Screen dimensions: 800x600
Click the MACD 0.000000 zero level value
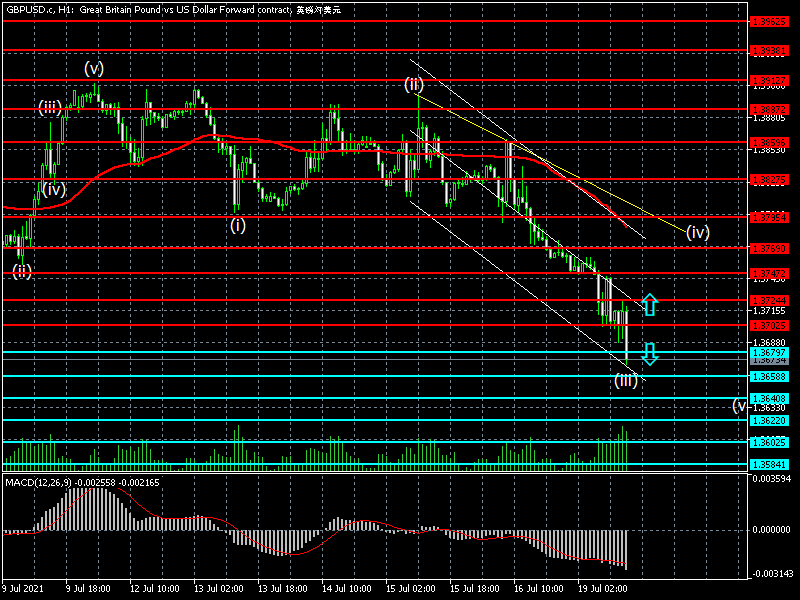[x=772, y=529]
